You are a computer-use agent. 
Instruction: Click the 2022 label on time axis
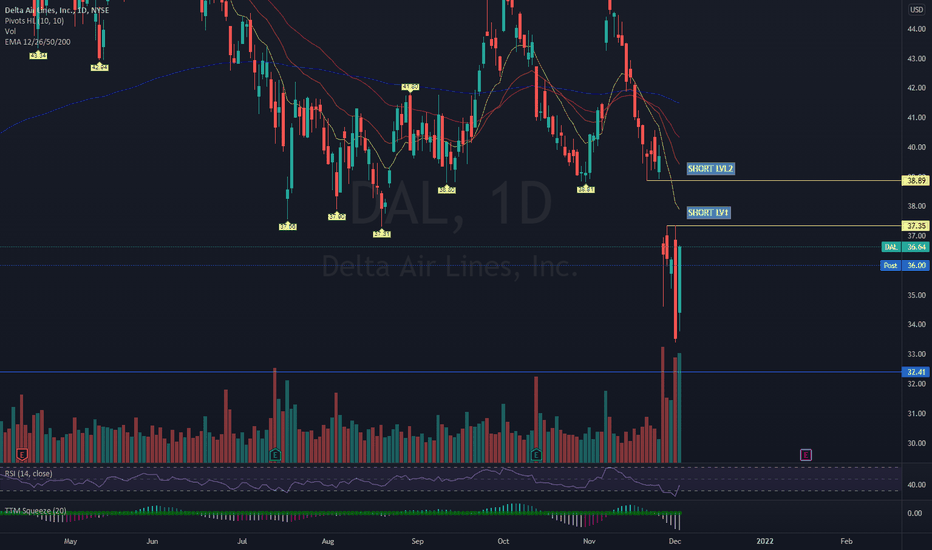(x=764, y=541)
